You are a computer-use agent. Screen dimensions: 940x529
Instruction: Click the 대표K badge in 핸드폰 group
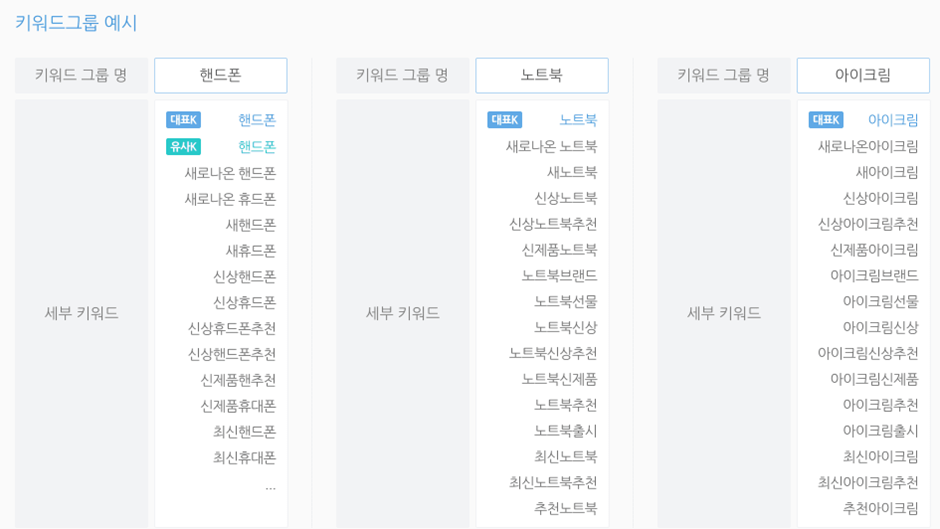(183, 120)
